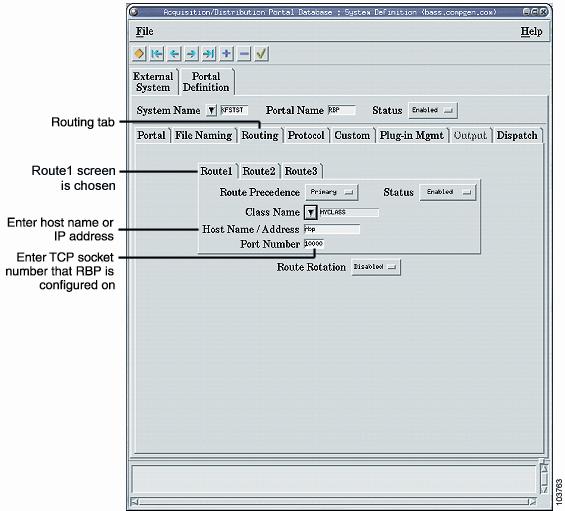Open route Status Enabled option menu
The image size is (565, 511).
pyautogui.click(x=448, y=192)
